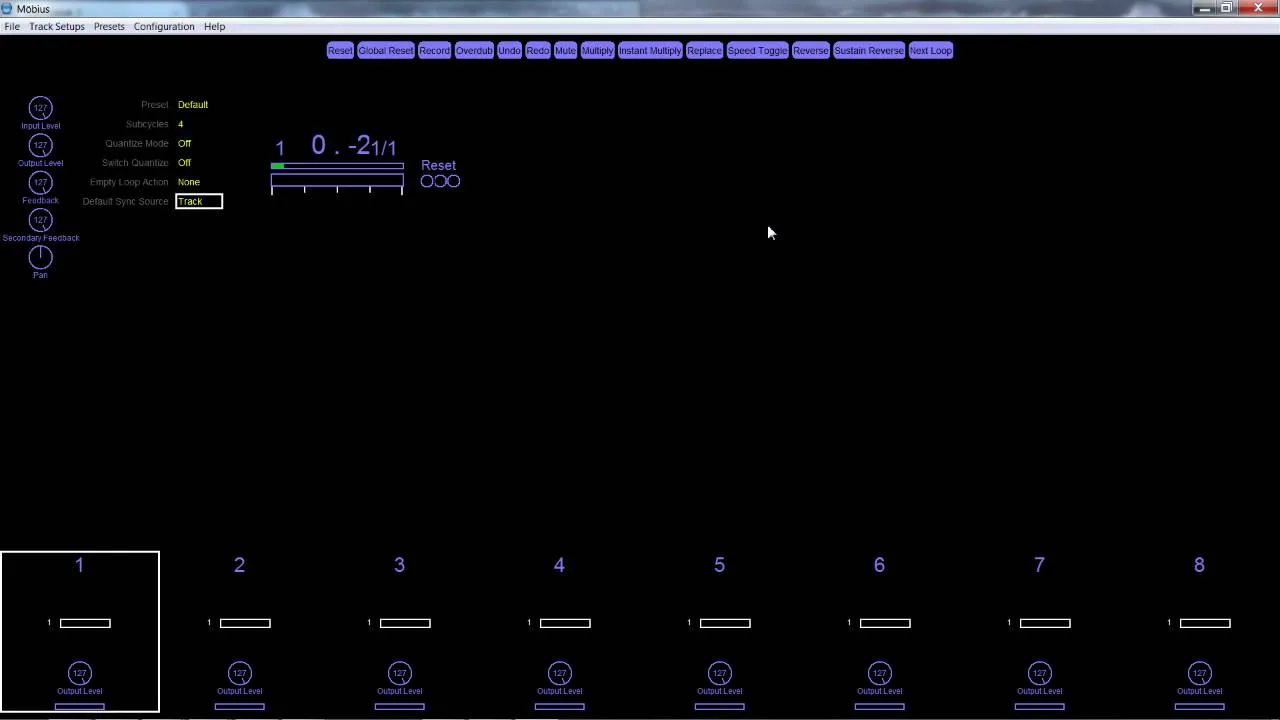
Task: Click the Feedback knob
Action: coord(40,183)
